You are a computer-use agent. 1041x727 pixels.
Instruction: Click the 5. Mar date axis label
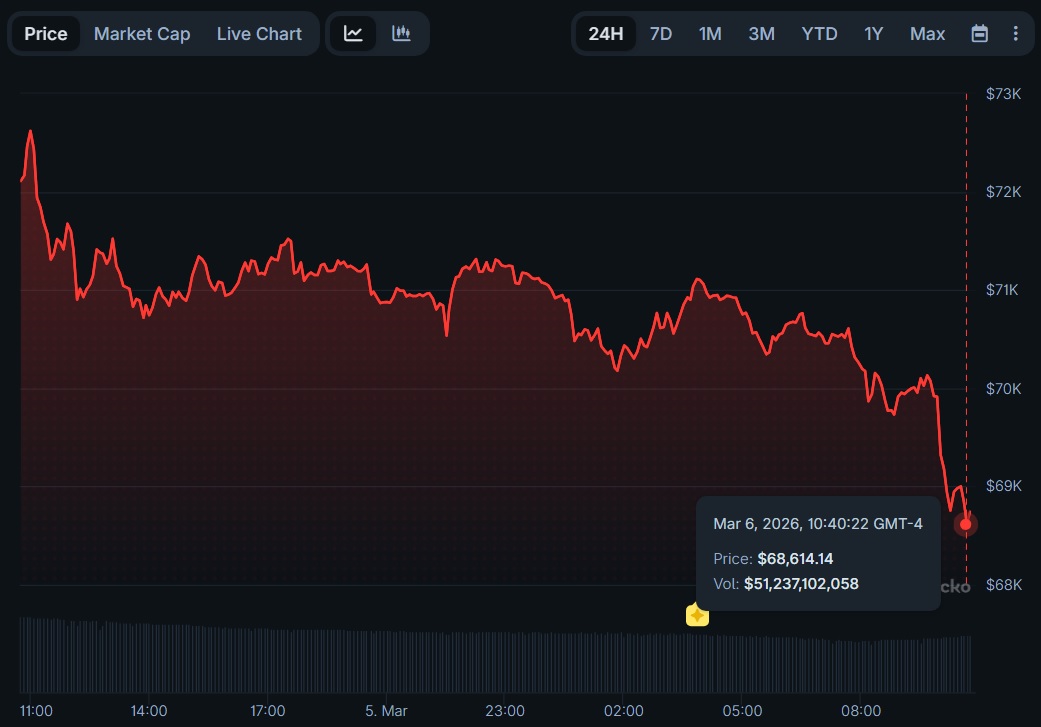pos(386,711)
